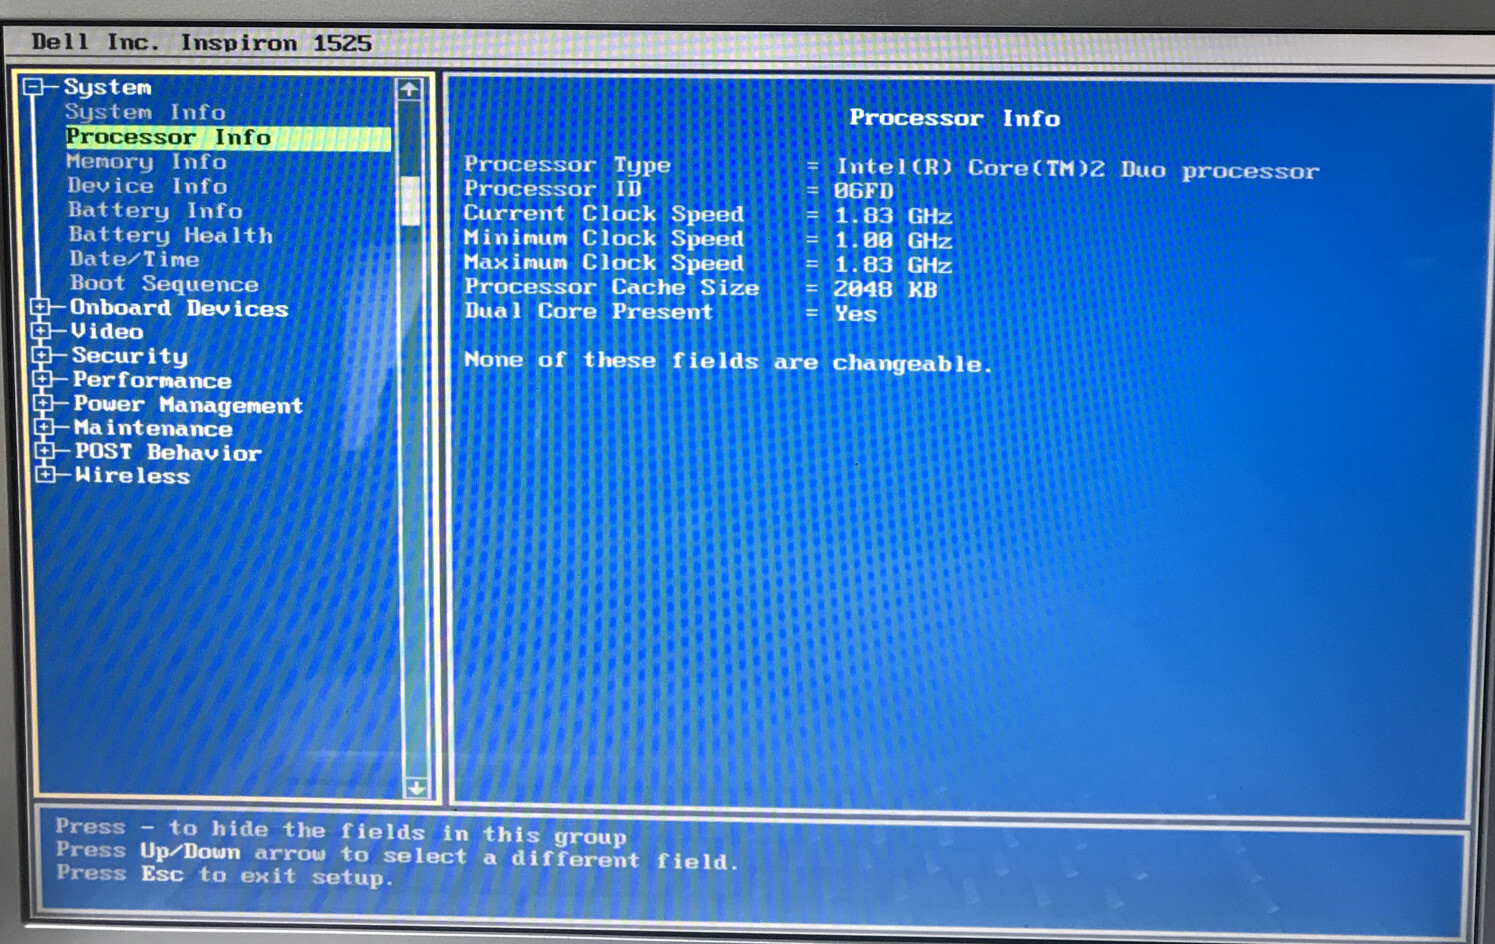Click the scrollbar up arrow
Viewport: 1495px width, 944px height.
pos(408,89)
